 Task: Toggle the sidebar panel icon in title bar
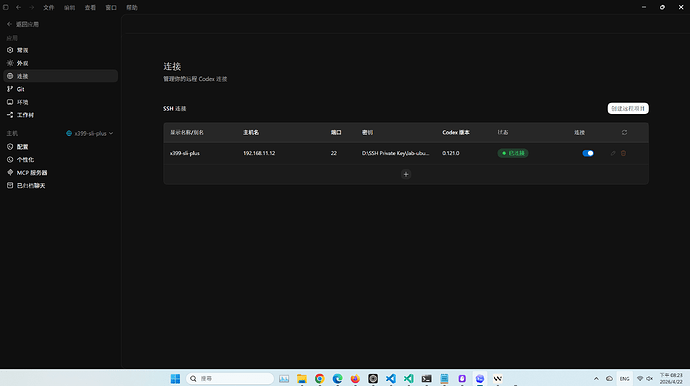(6, 7)
